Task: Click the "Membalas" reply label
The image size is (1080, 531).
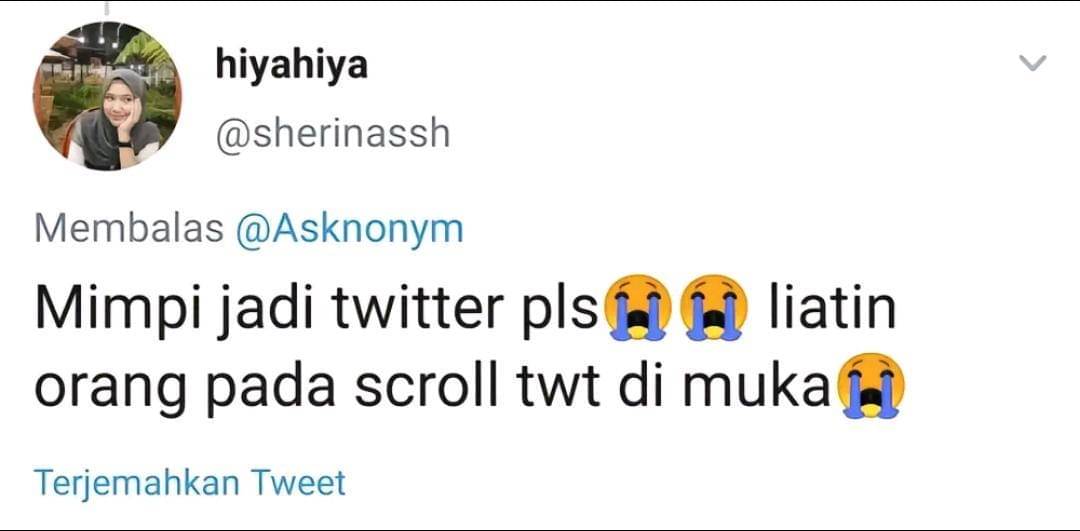Action: click(x=129, y=229)
